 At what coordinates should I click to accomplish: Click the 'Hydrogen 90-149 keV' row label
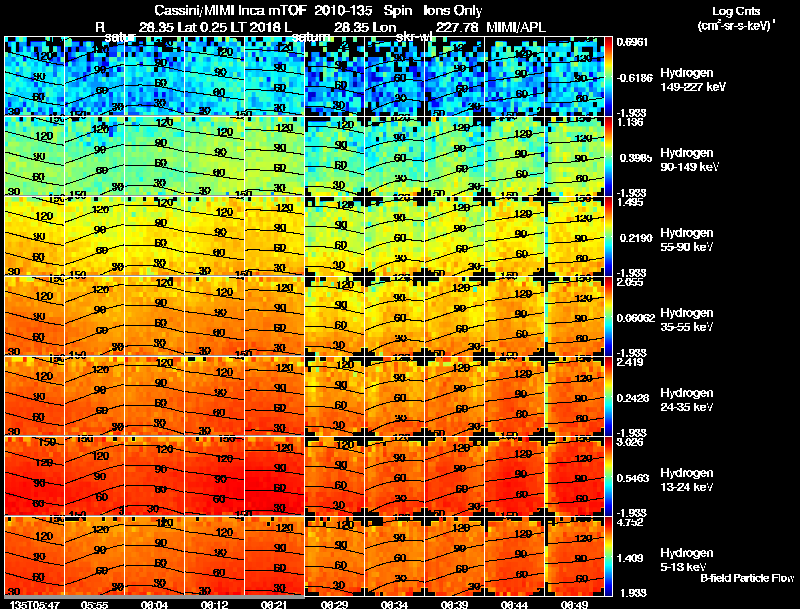pyautogui.click(x=690, y=160)
